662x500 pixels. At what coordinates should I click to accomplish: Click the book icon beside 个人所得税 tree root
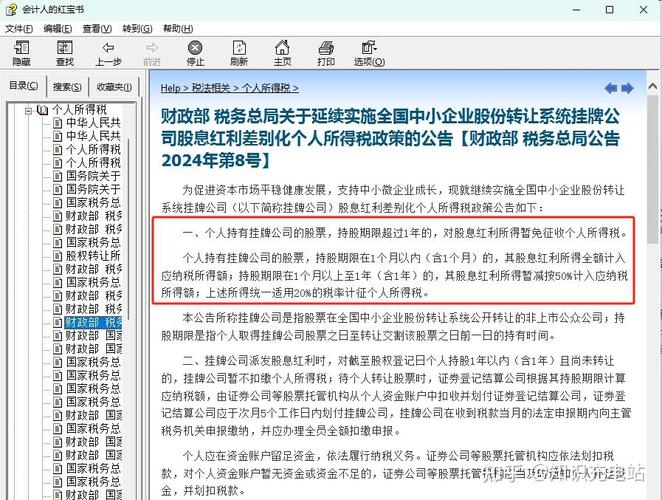(43, 110)
